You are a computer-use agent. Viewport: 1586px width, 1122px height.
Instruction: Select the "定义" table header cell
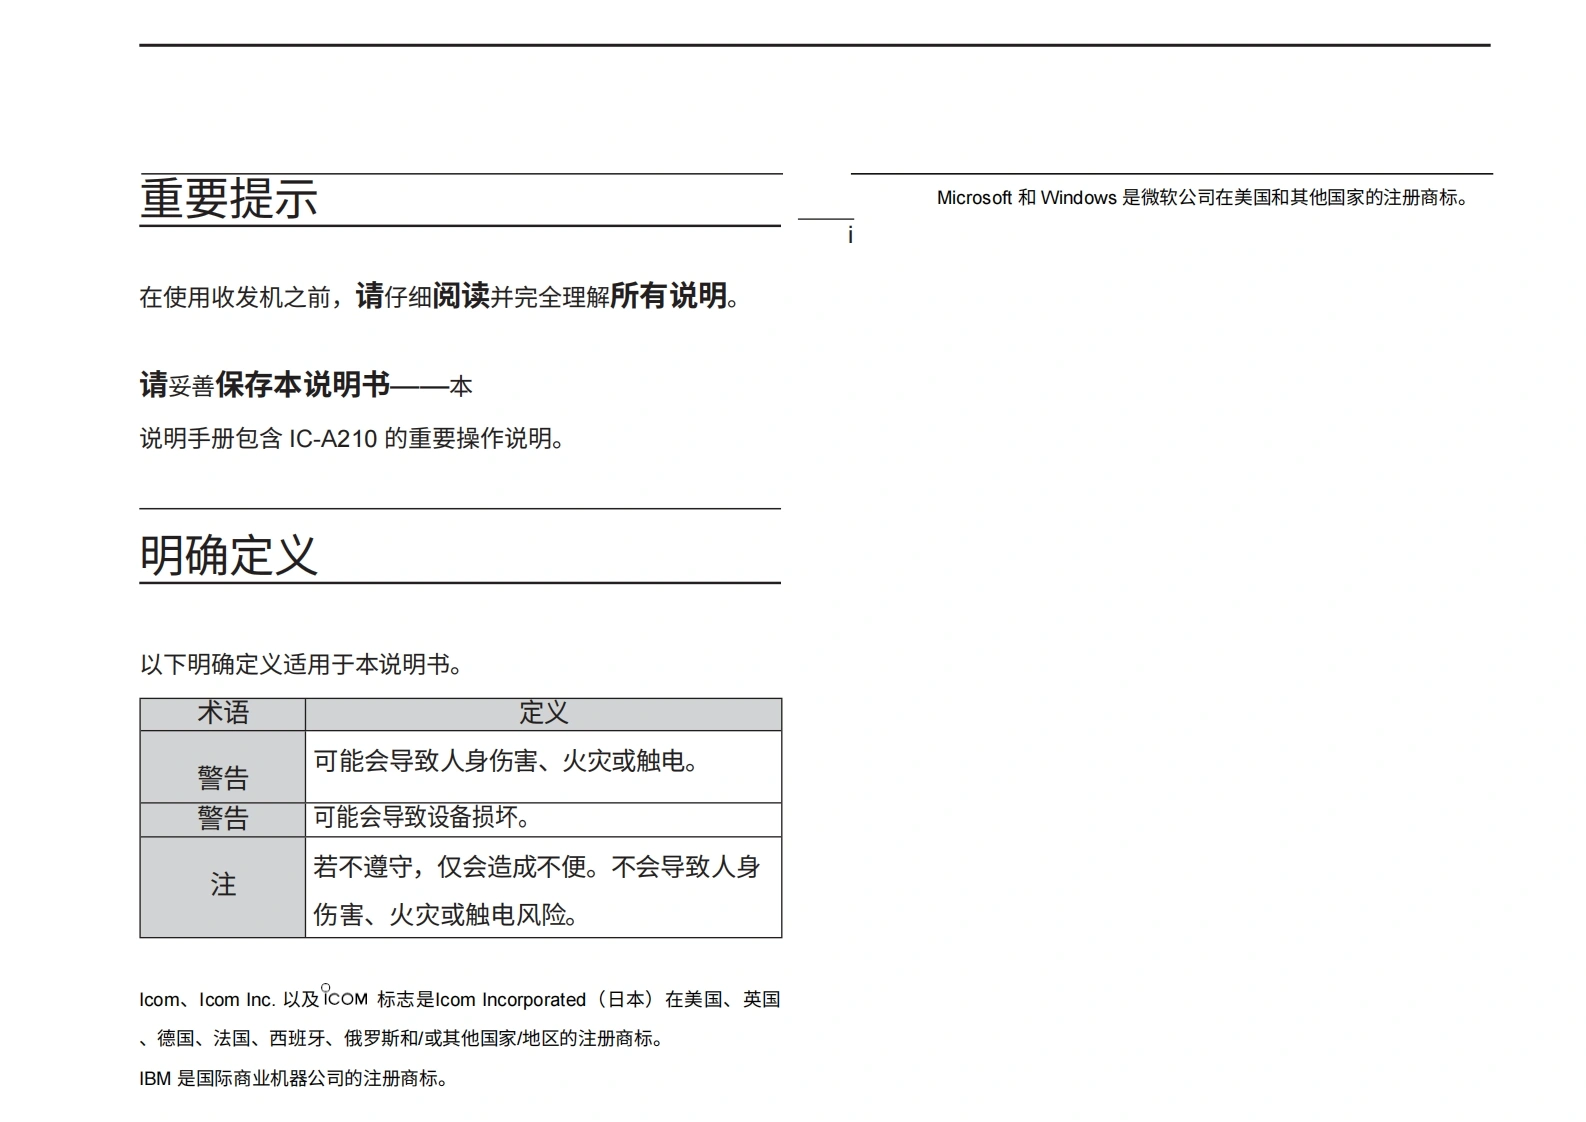click(x=543, y=713)
